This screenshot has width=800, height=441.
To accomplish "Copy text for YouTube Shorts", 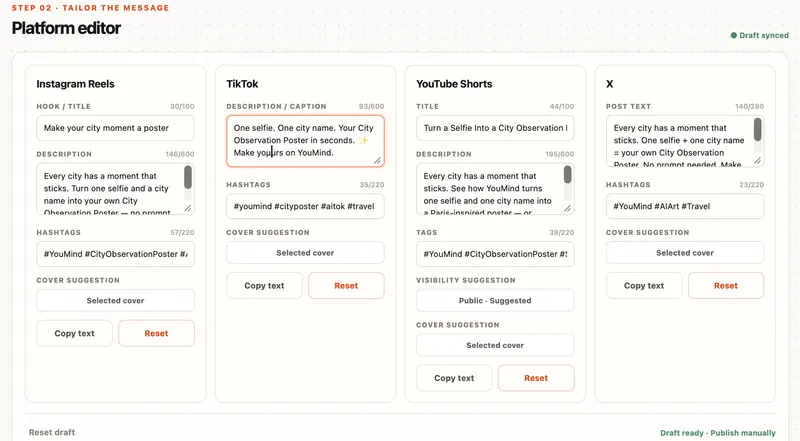I will 454,378.
